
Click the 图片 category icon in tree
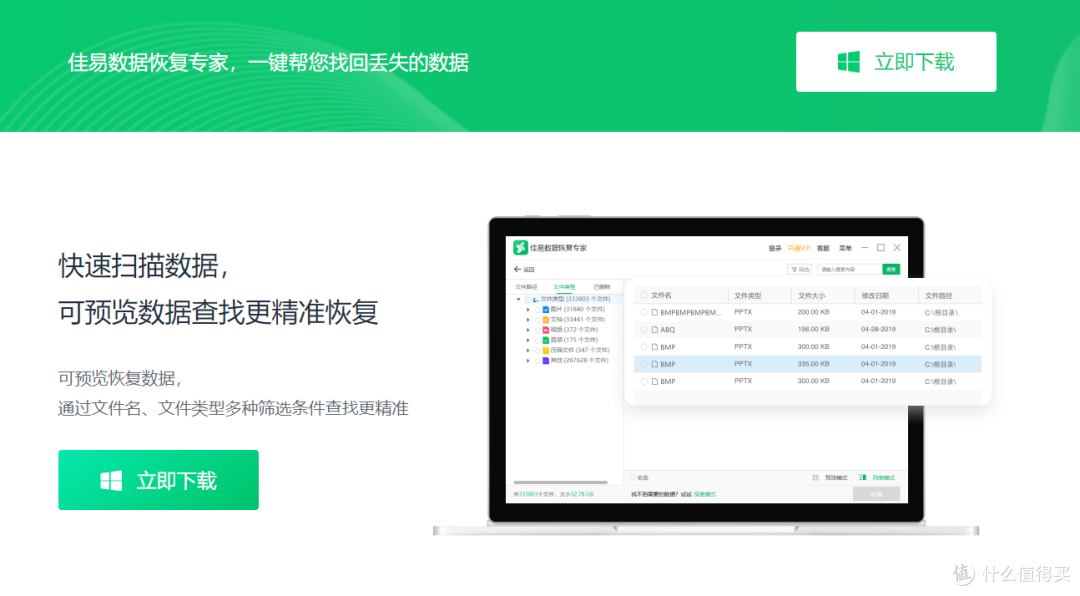[546, 309]
